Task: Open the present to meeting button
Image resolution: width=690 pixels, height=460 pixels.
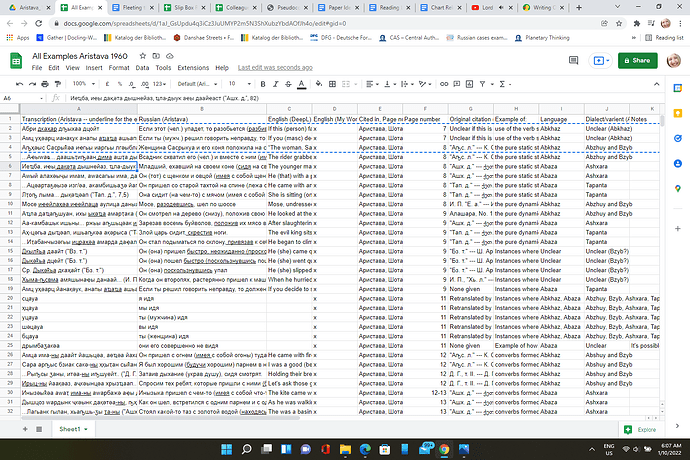Action: pyautogui.click(x=601, y=61)
